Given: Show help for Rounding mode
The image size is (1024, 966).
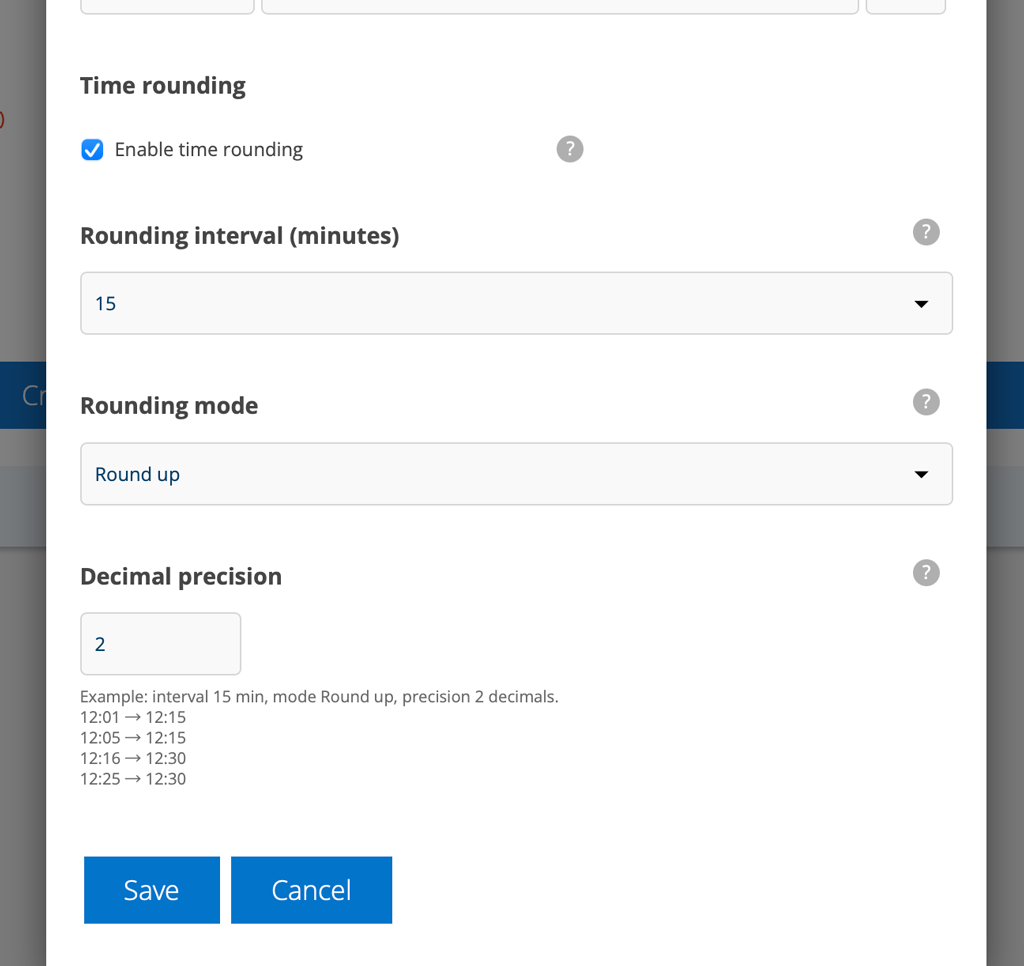Looking at the screenshot, I should (926, 402).
